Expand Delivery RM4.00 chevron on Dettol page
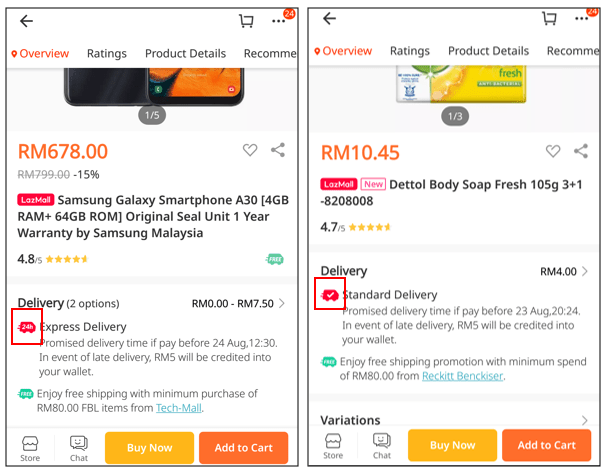Image resolution: width=608 pixels, height=475 pixels. [585, 271]
